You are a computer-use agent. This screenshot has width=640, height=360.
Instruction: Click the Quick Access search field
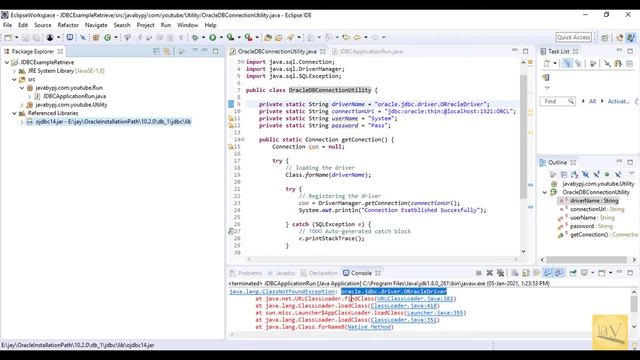pos(573,38)
